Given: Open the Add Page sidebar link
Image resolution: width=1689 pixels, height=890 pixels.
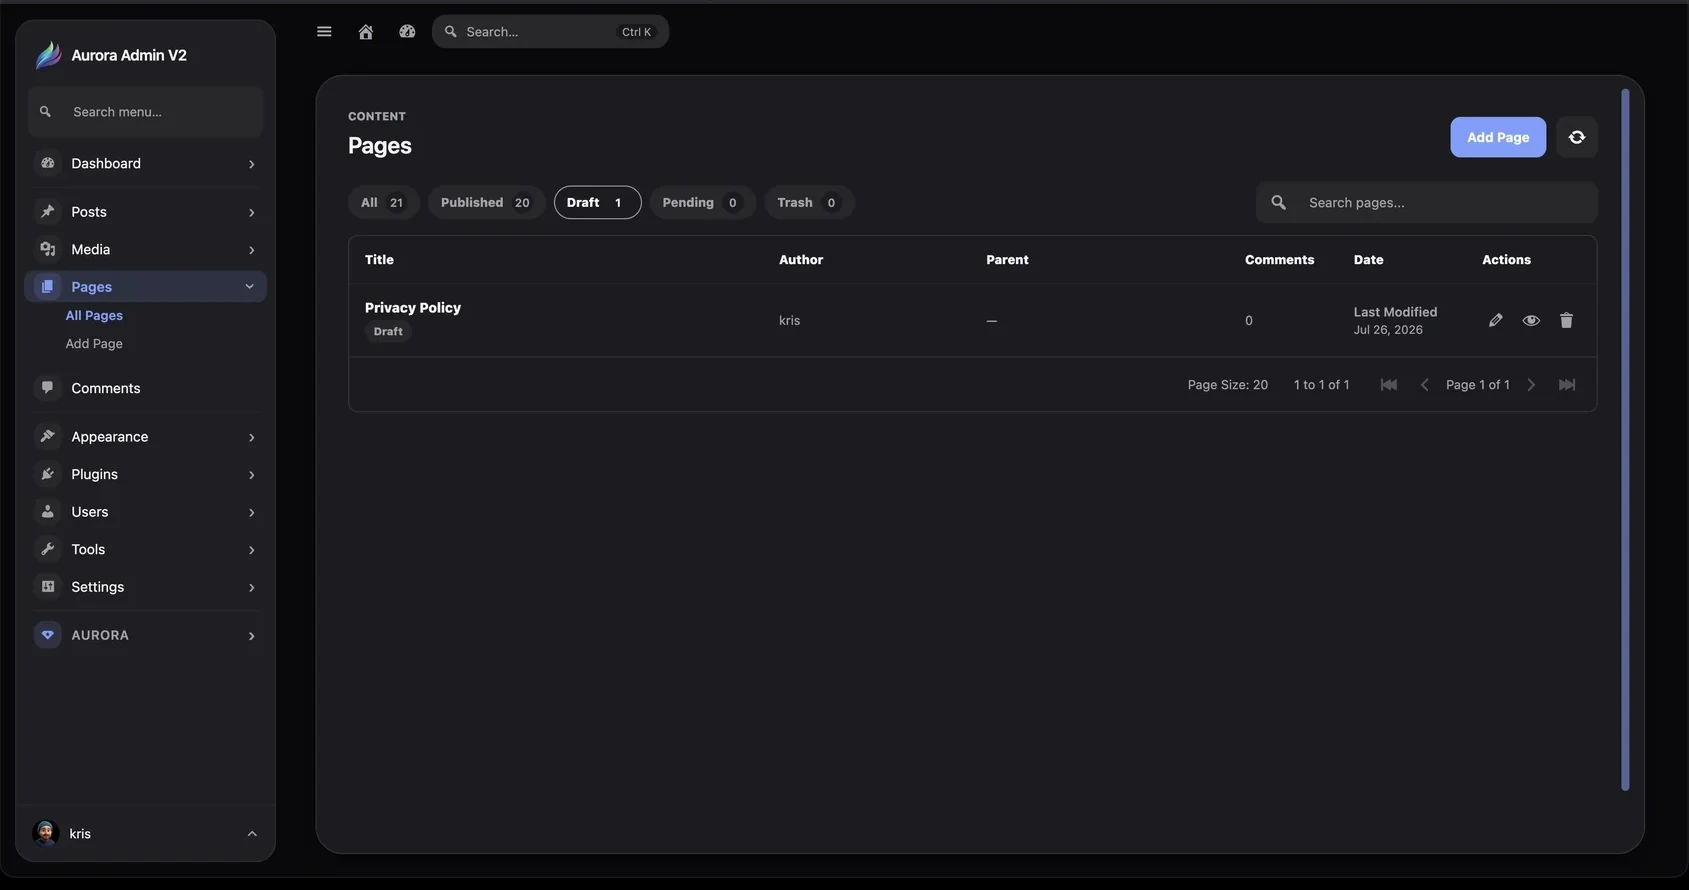Looking at the screenshot, I should 94,343.
